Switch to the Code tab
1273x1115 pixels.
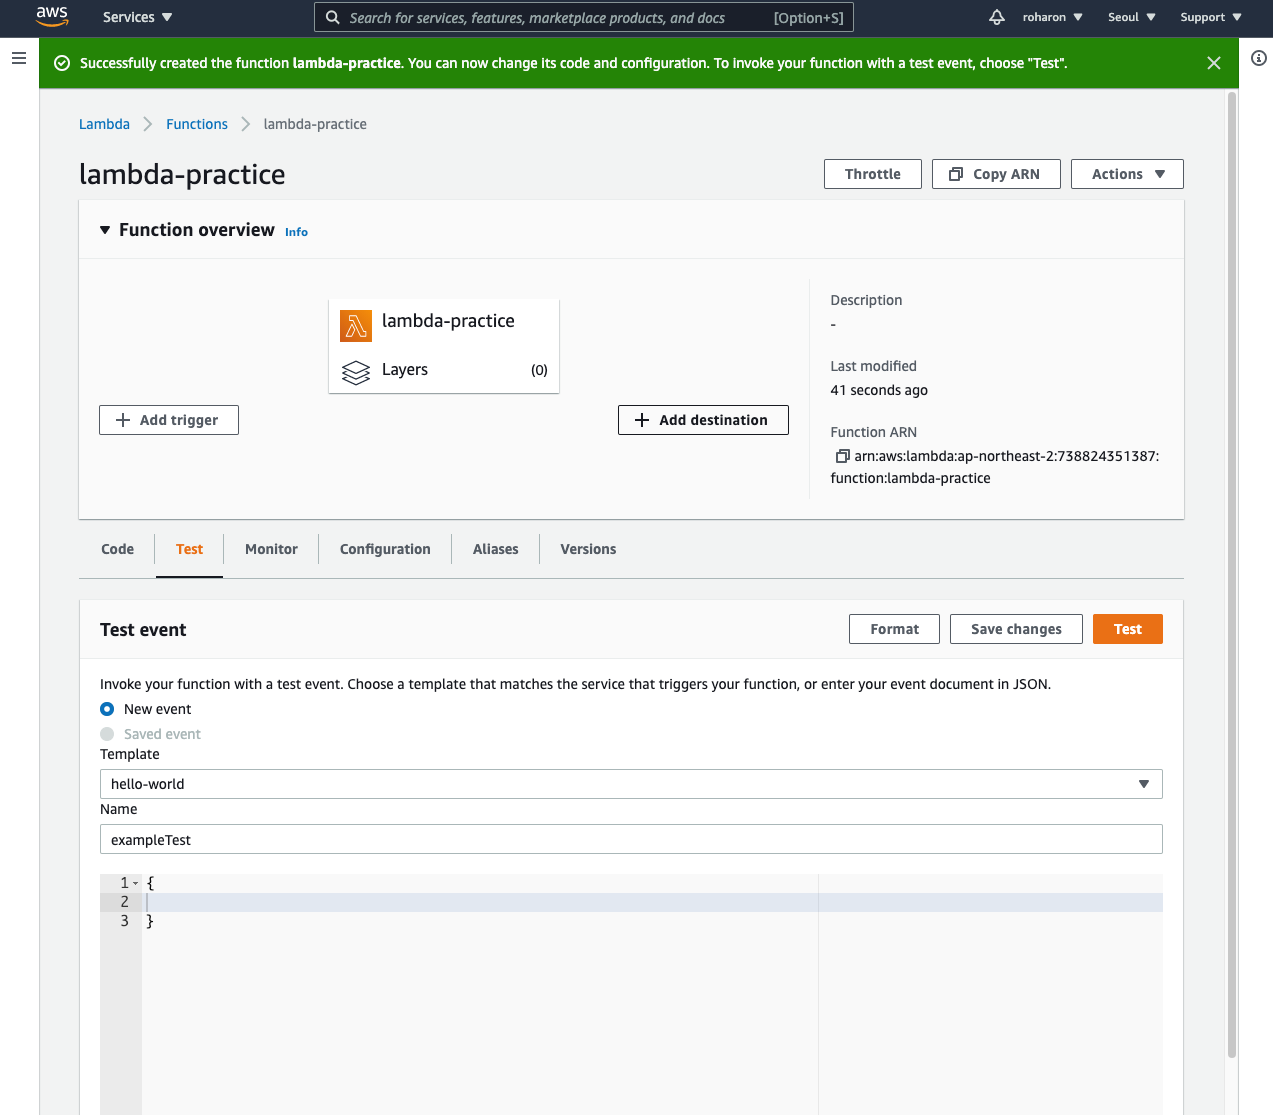click(x=117, y=549)
